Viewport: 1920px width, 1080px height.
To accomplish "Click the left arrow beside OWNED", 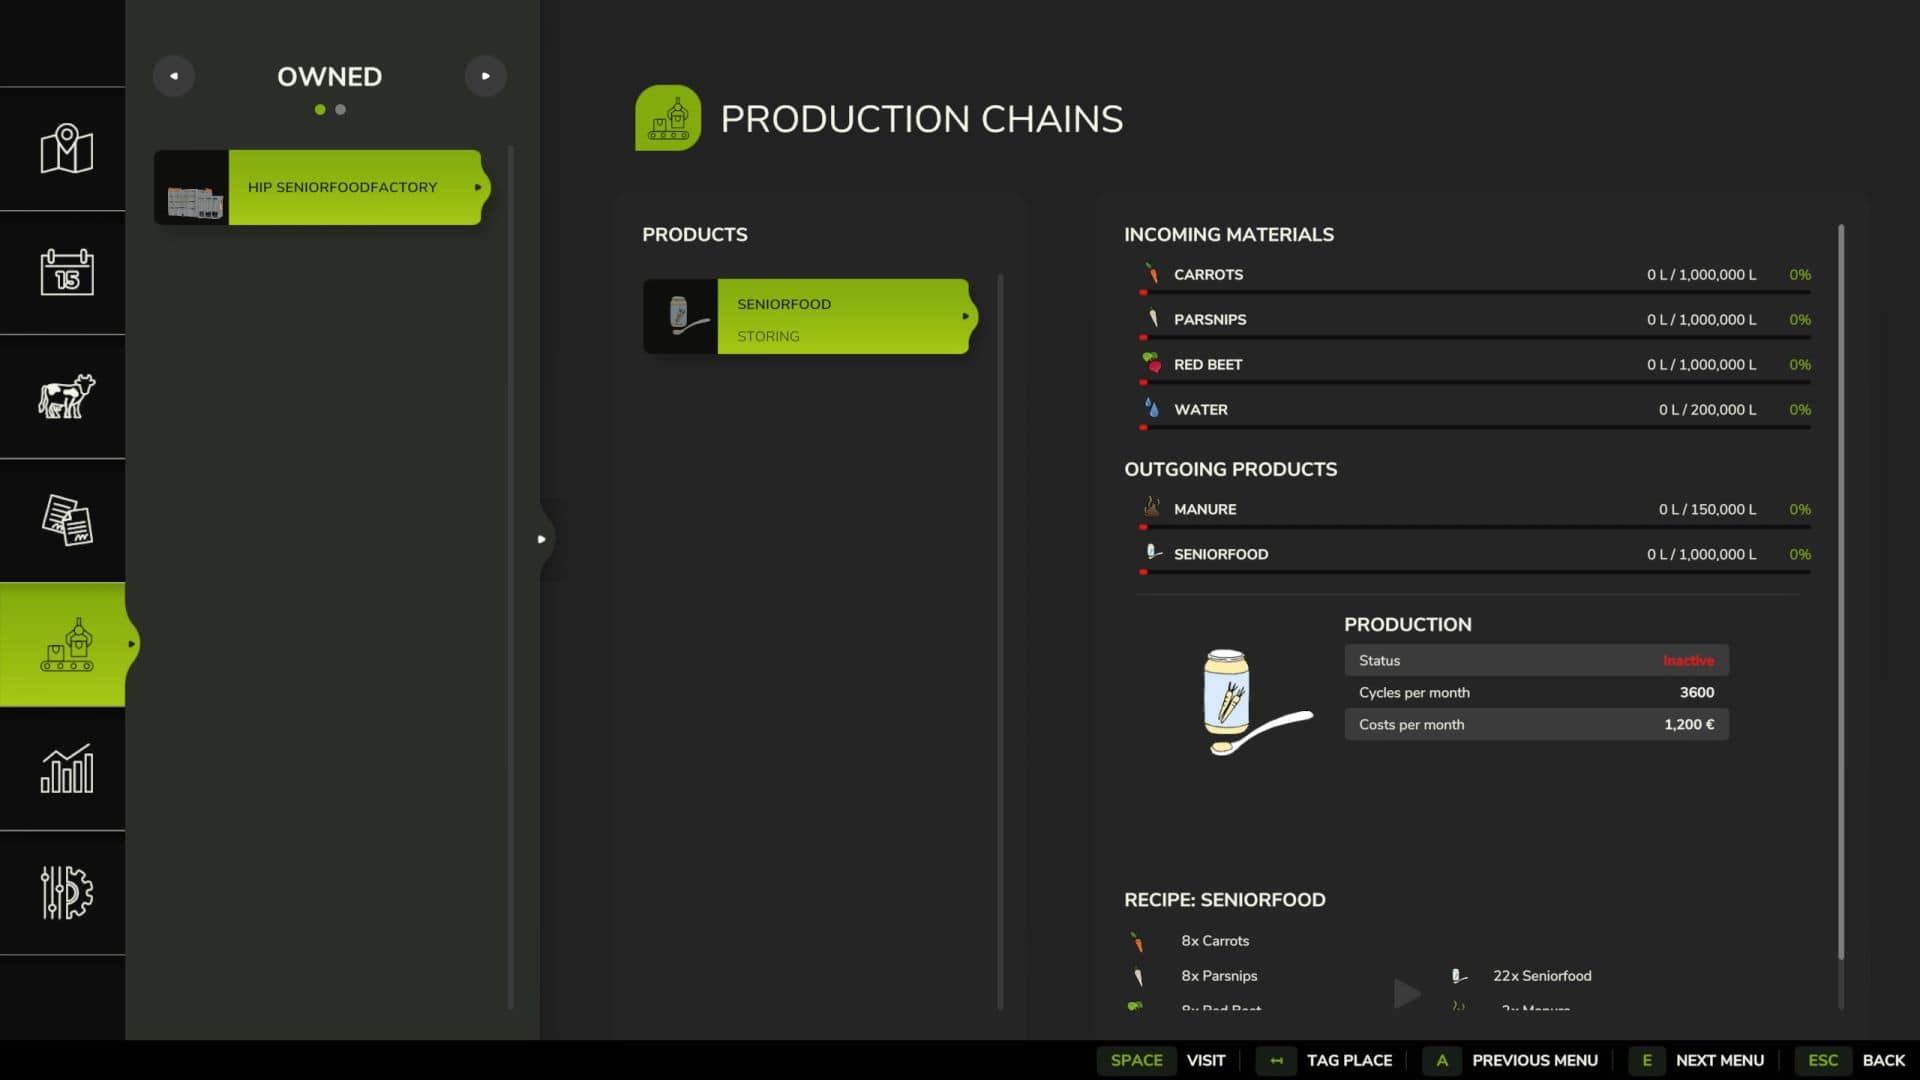I will (x=174, y=76).
